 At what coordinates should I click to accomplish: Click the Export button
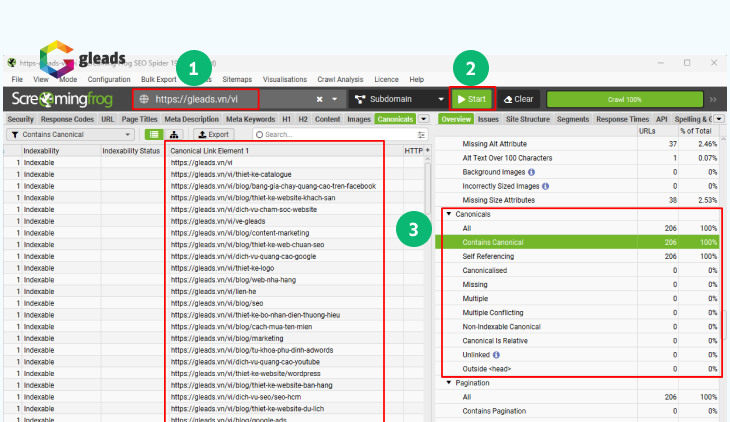pyautogui.click(x=213, y=135)
